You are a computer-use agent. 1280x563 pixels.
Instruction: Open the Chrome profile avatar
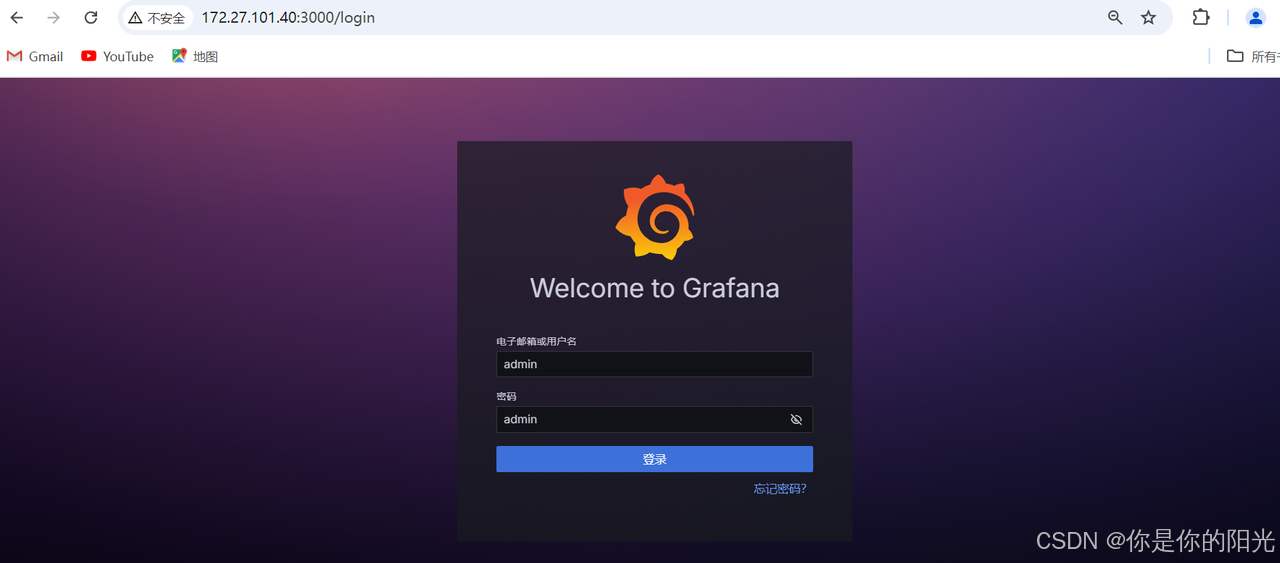[1255, 17]
